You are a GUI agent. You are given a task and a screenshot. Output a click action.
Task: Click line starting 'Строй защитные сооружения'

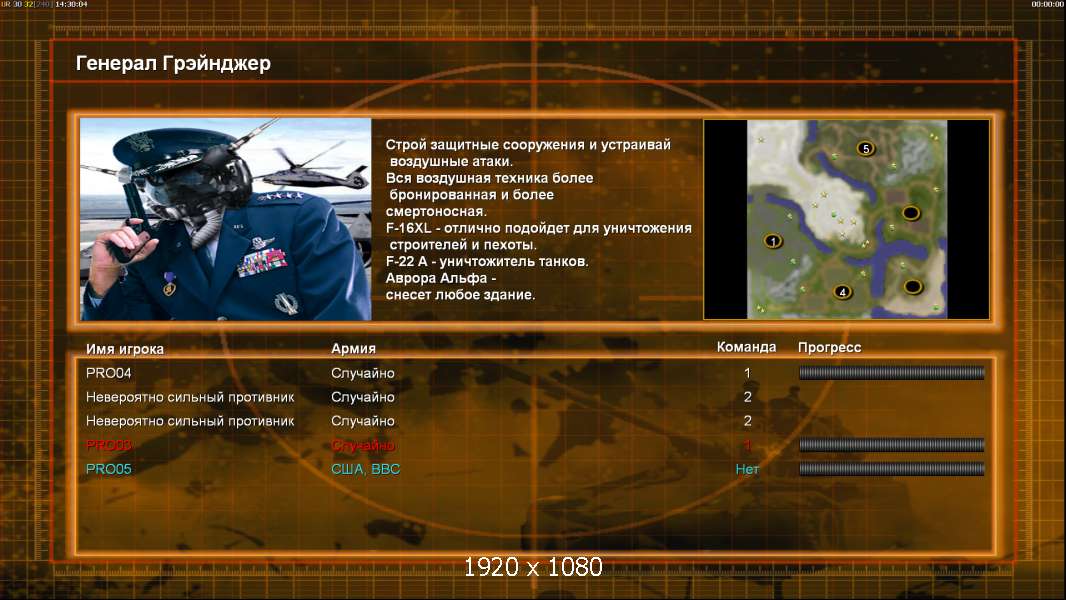pyautogui.click(x=528, y=145)
